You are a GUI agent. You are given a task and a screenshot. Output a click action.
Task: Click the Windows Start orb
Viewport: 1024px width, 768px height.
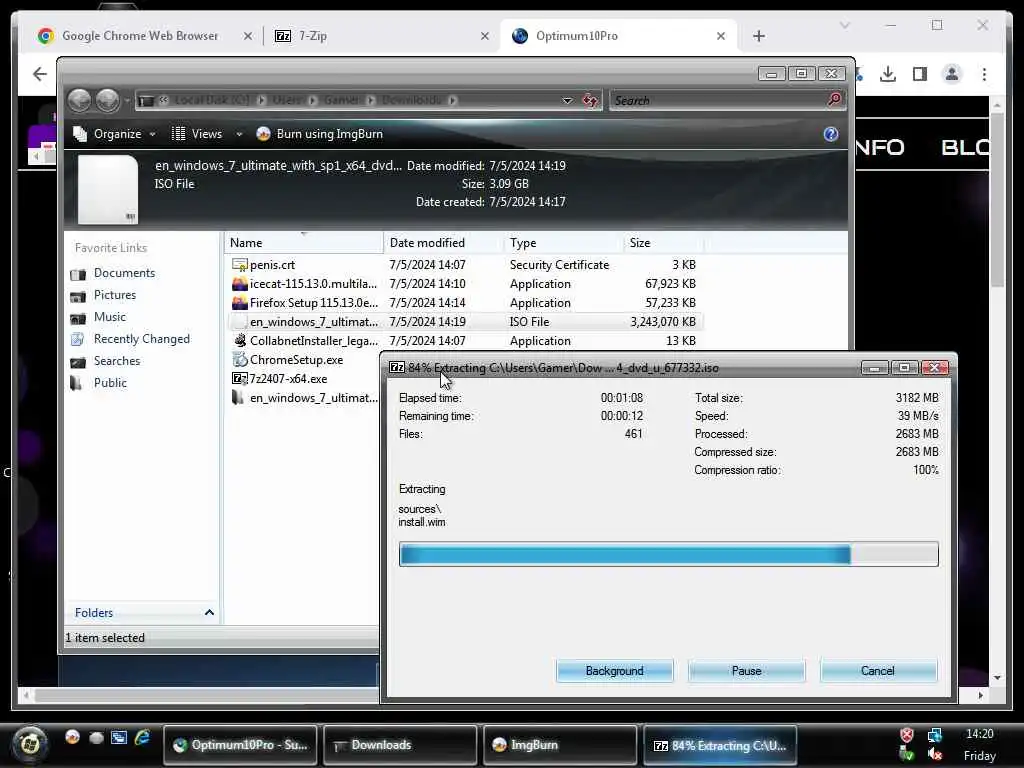tap(29, 744)
